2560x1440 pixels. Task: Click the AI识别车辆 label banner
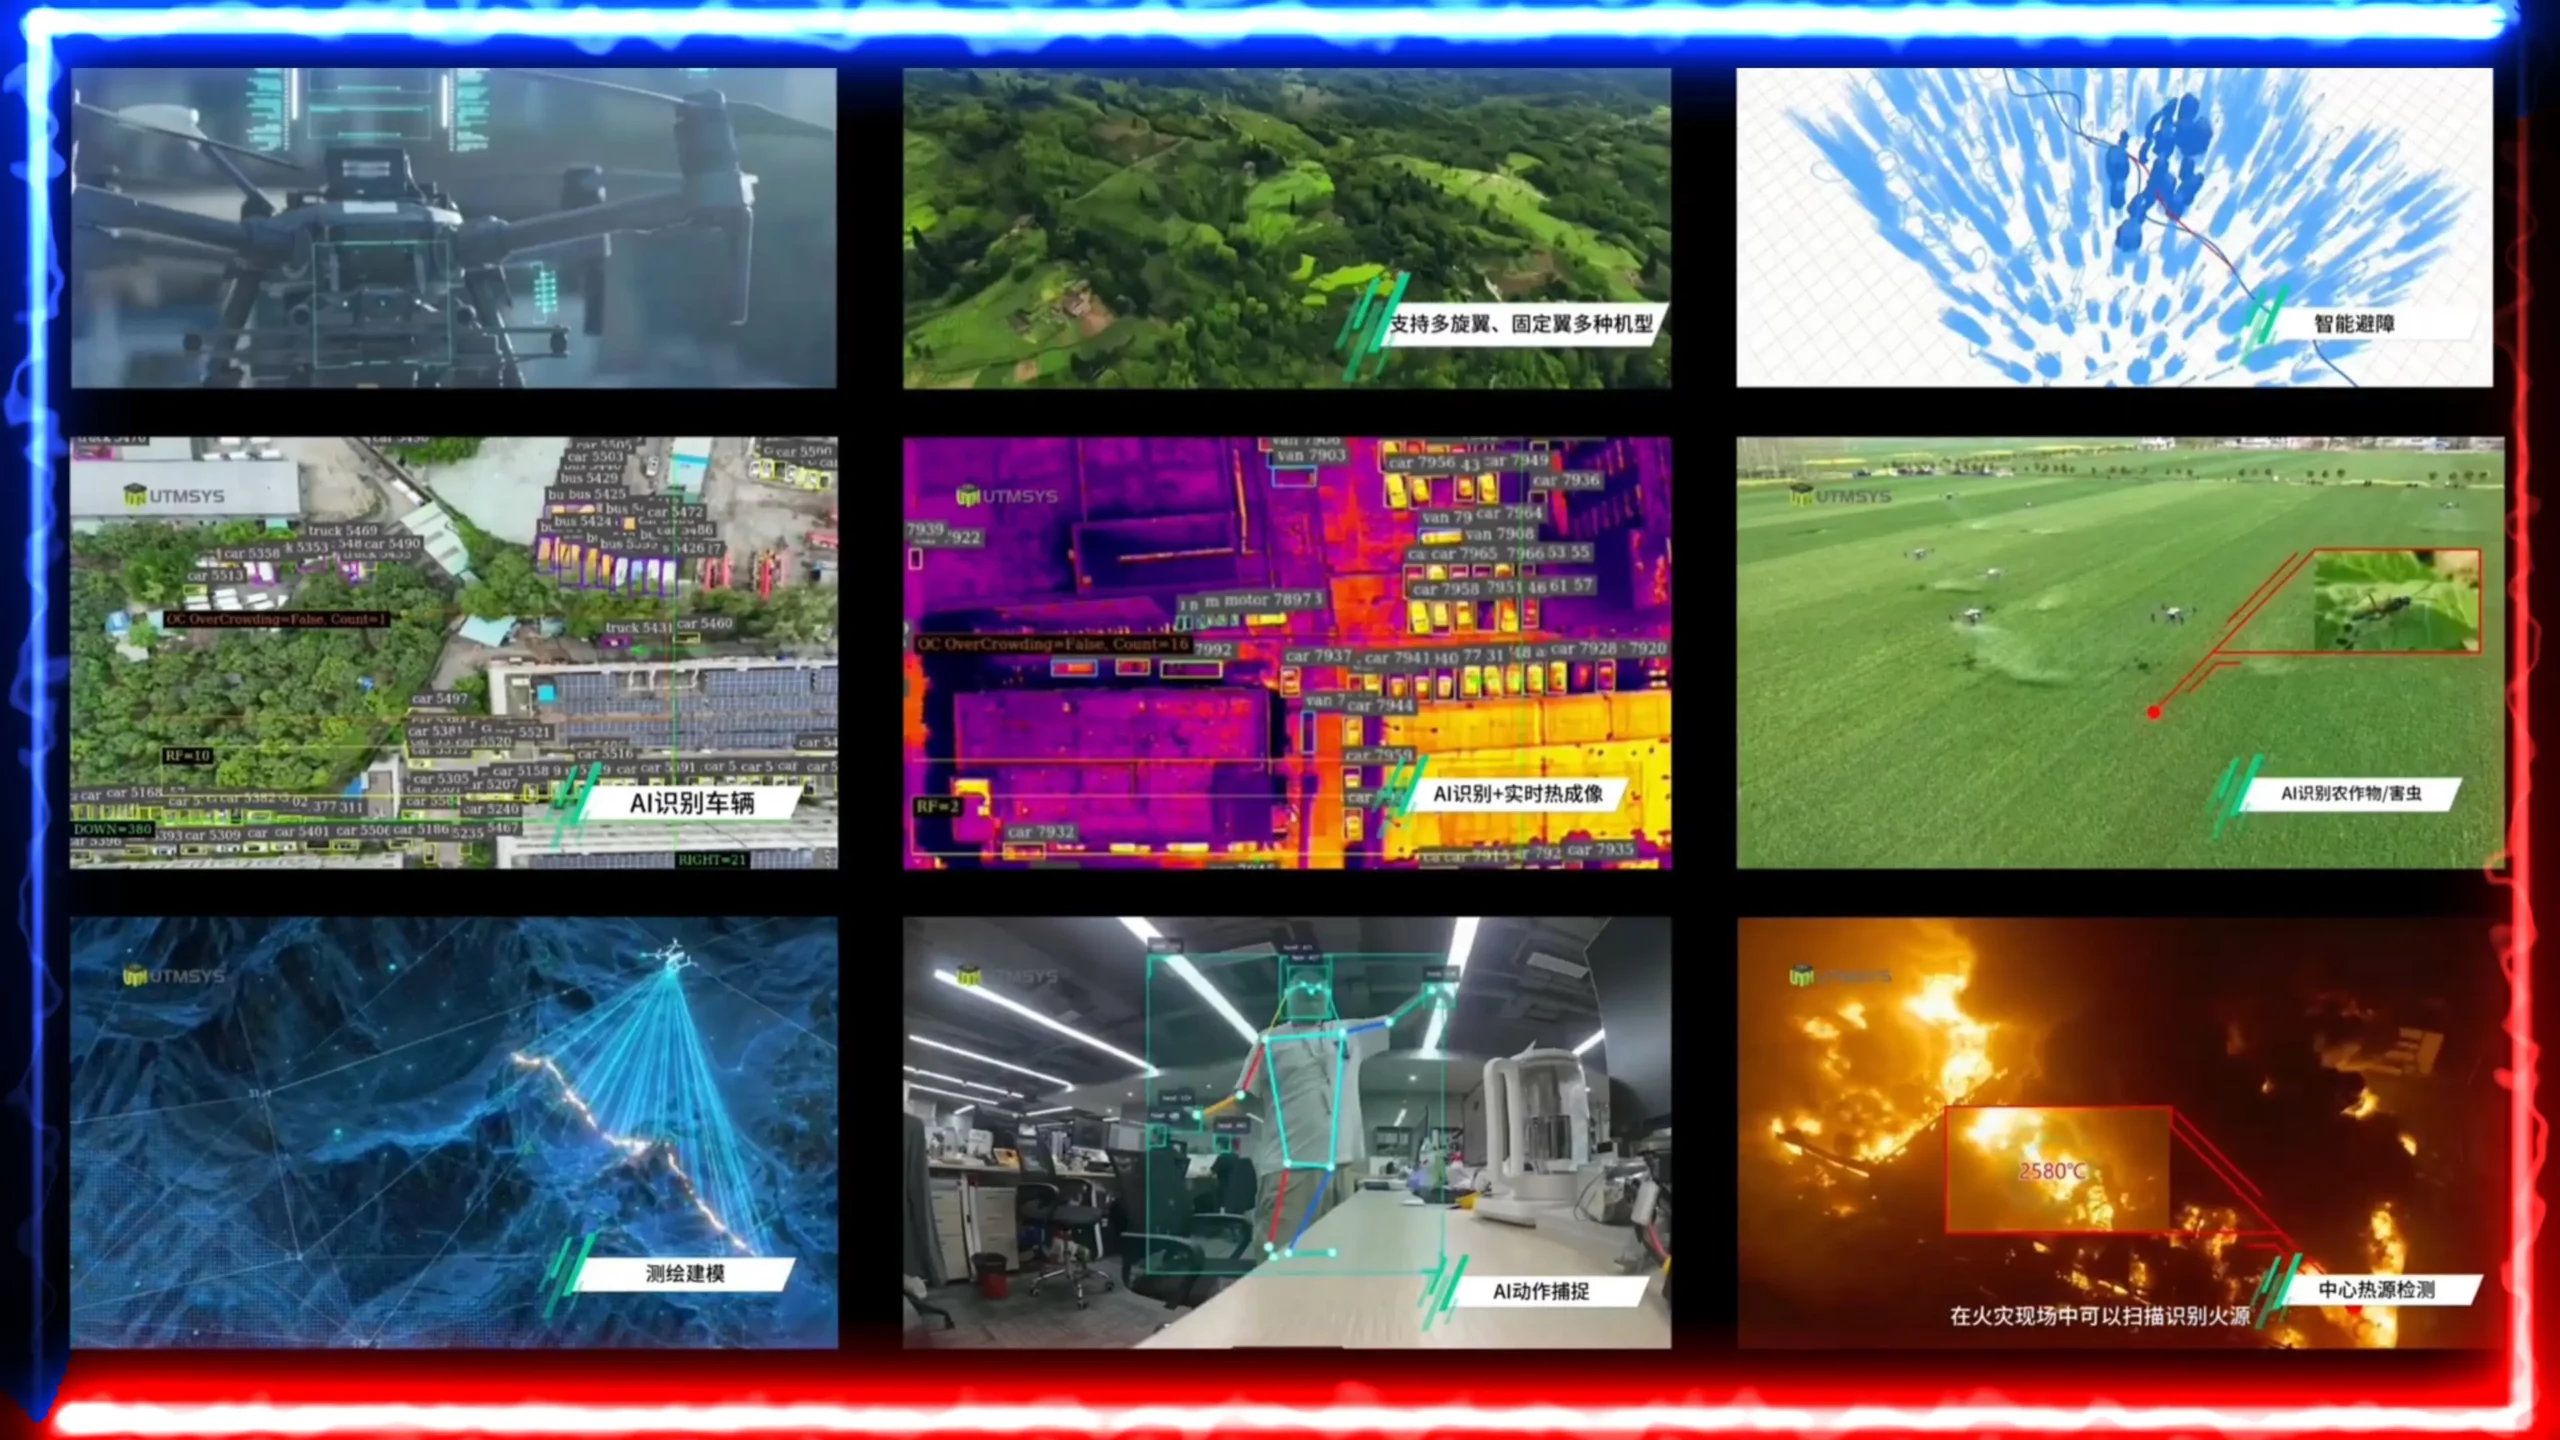pyautogui.click(x=691, y=803)
